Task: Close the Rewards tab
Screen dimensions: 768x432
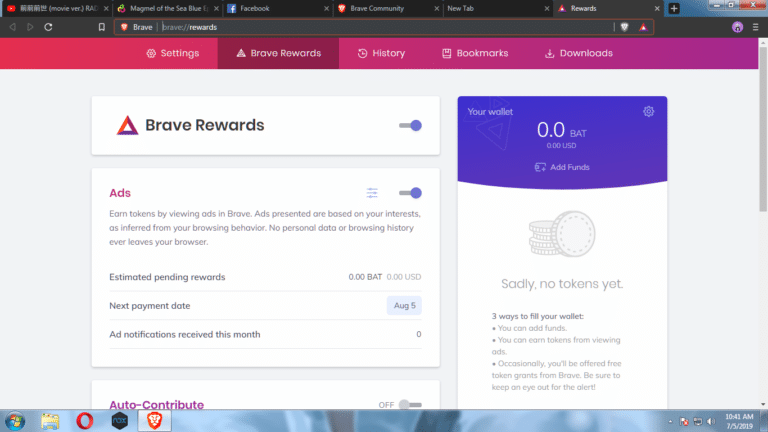Action: (x=657, y=8)
